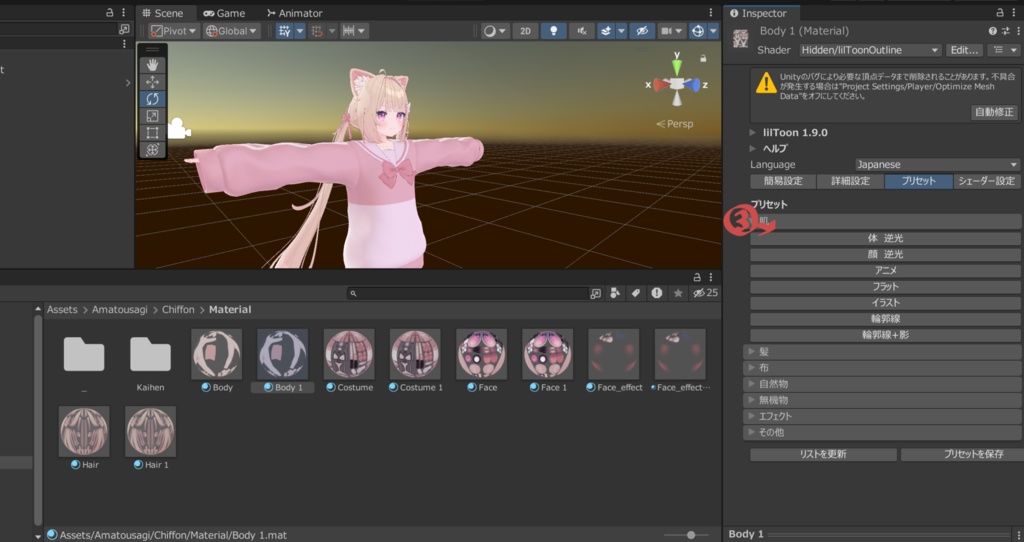
Task: Open the Global coordinate dropdown
Action: pyautogui.click(x=232, y=31)
